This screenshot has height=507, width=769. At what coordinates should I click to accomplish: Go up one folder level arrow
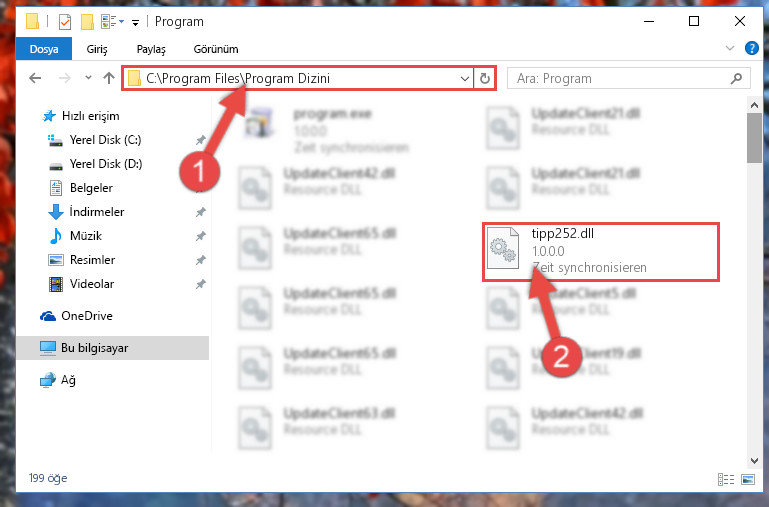[109, 78]
